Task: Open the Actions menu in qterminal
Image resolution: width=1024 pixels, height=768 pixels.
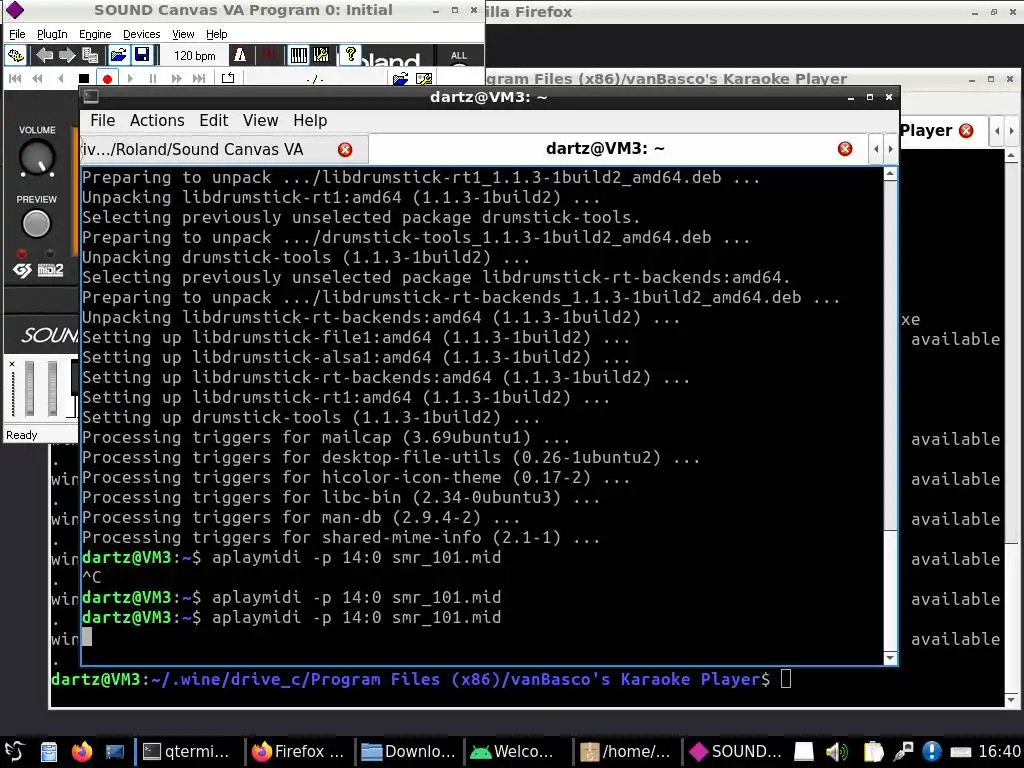Action: click(157, 121)
